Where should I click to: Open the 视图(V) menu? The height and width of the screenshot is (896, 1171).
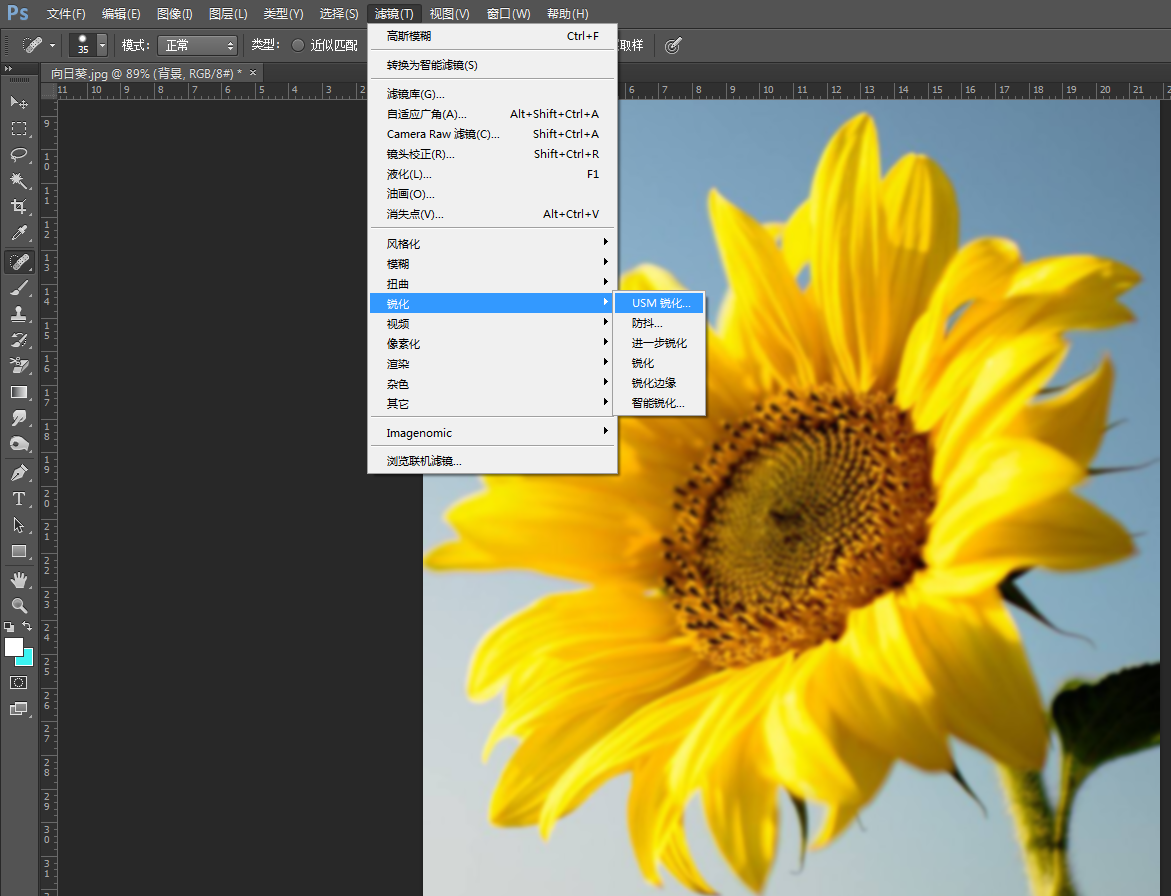(x=449, y=13)
